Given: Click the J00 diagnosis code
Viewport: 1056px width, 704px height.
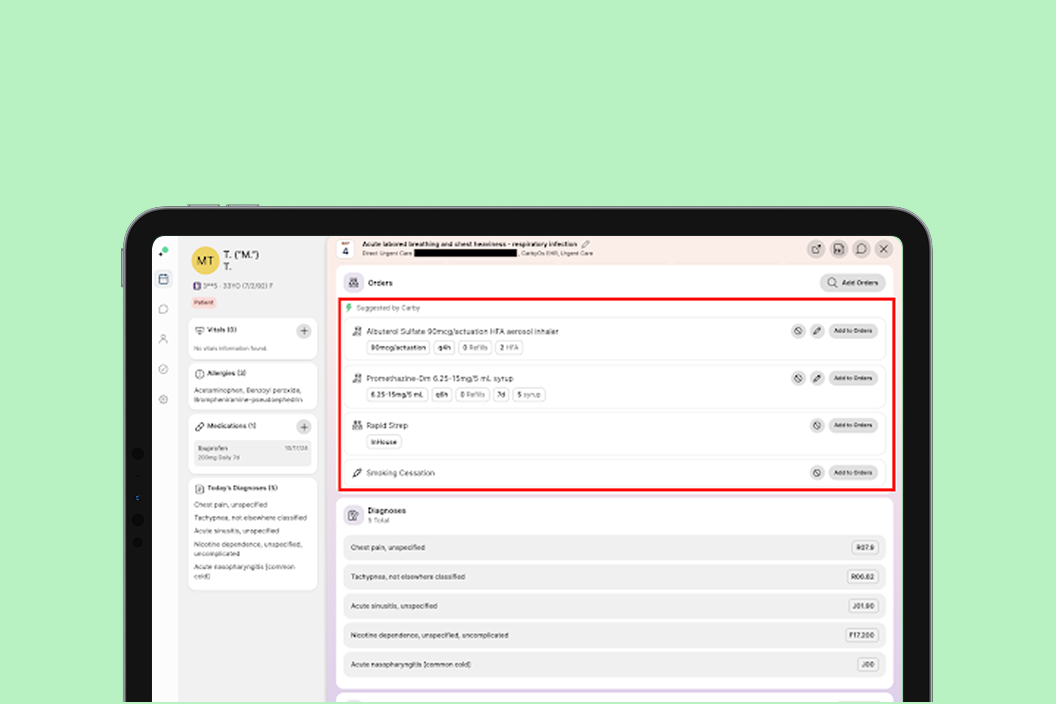Looking at the screenshot, I should pyautogui.click(x=868, y=665).
